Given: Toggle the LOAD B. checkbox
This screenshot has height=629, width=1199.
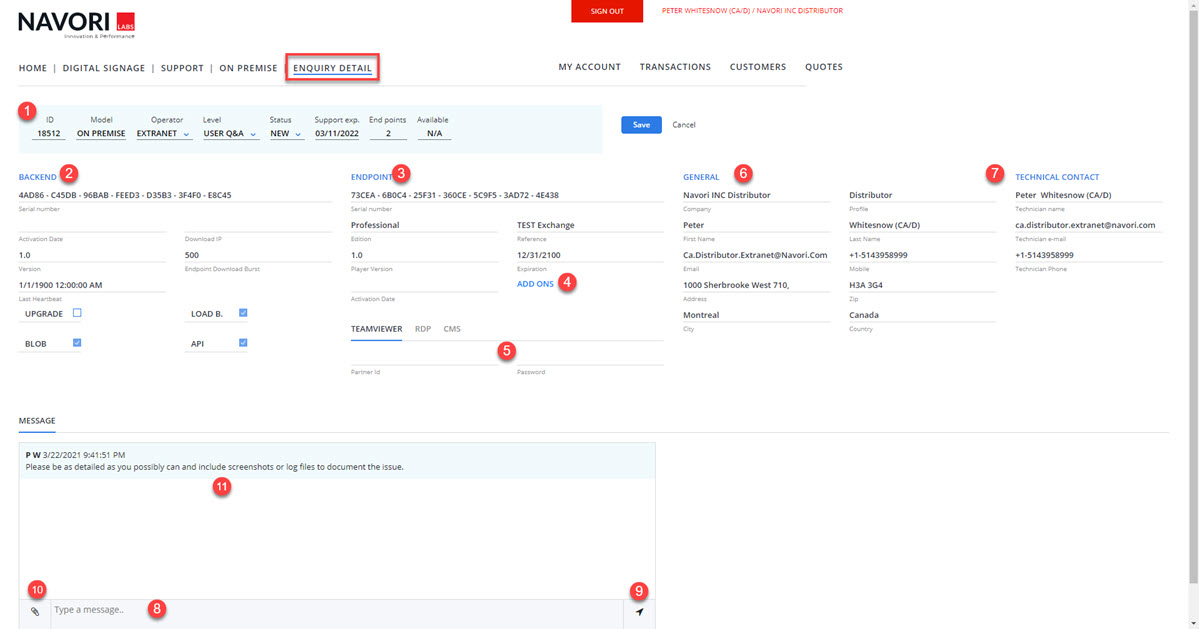Looking at the screenshot, I should tap(243, 313).
